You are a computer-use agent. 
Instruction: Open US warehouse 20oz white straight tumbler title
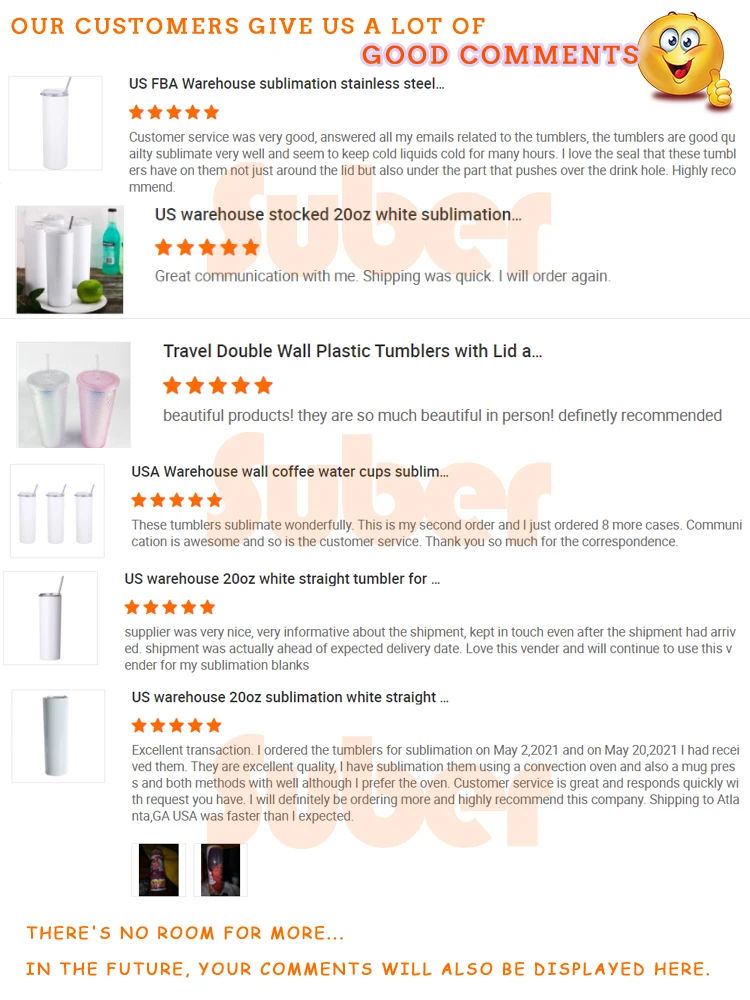(282, 579)
